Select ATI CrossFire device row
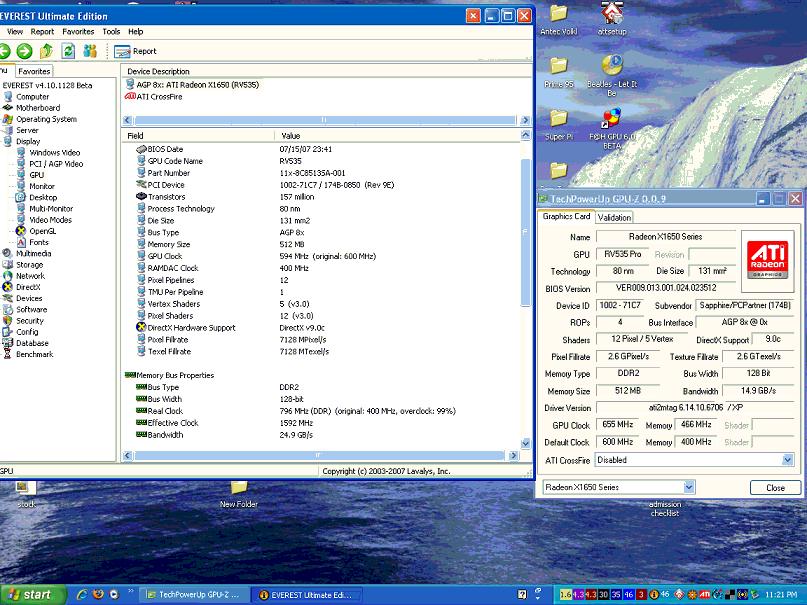This screenshot has width=807, height=605. click(x=154, y=97)
